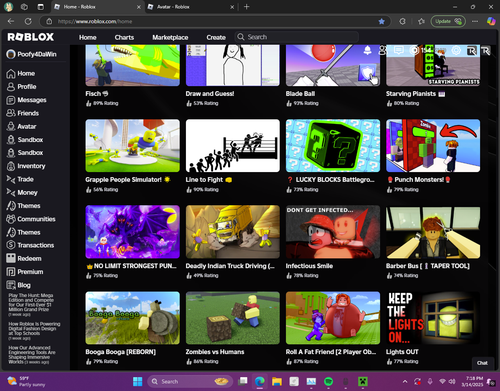Open the Fisch game thumbnail
This screenshot has width=500, height=391.
pyautogui.click(x=132, y=65)
